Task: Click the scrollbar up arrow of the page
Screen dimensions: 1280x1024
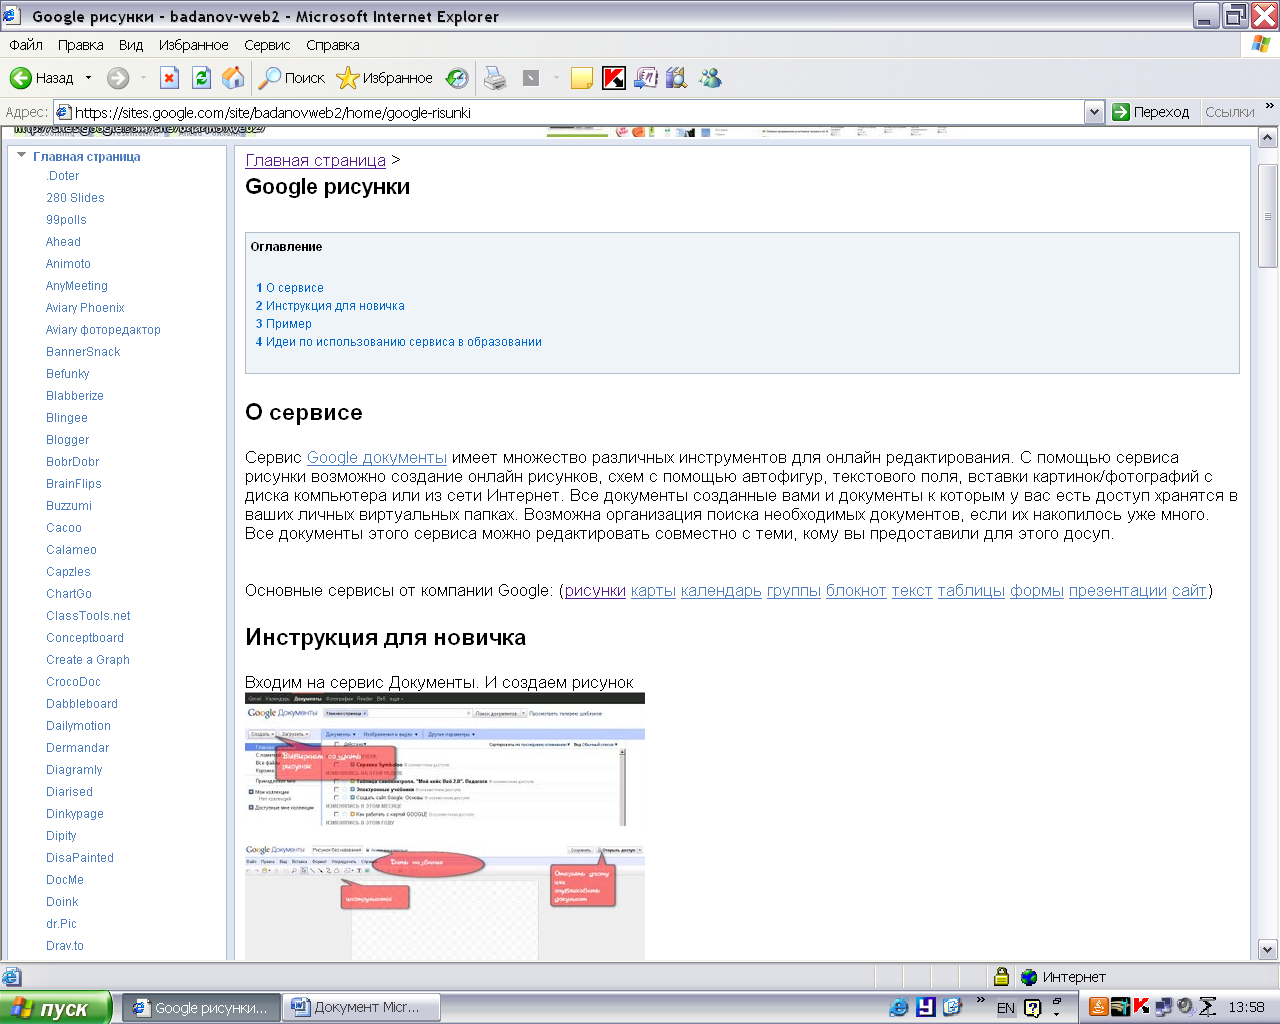Action: pyautogui.click(x=1268, y=139)
